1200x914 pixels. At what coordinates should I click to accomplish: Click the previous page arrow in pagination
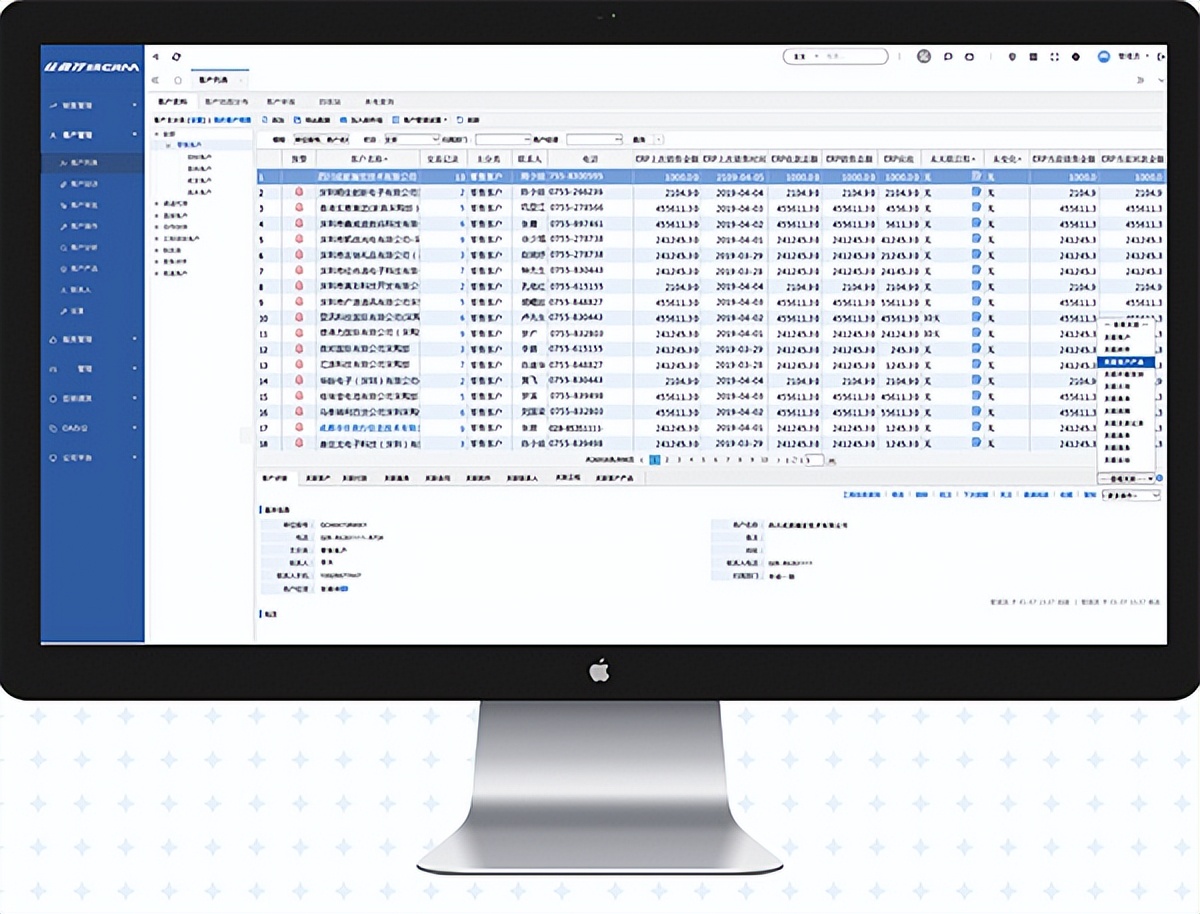(x=642, y=460)
